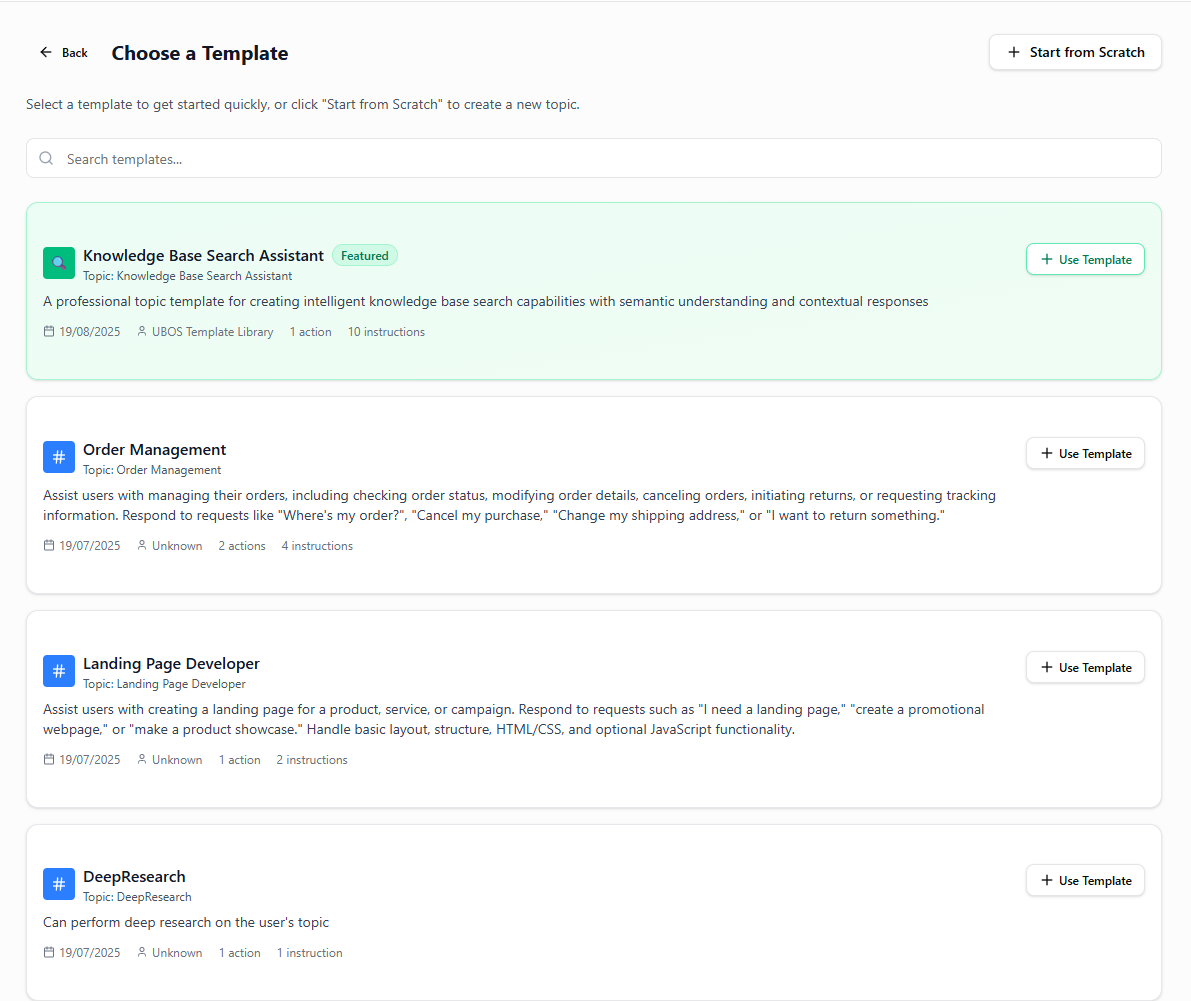This screenshot has height=1002, width=1191.
Task: Open the Landing Page Developer template title
Action: point(171,664)
